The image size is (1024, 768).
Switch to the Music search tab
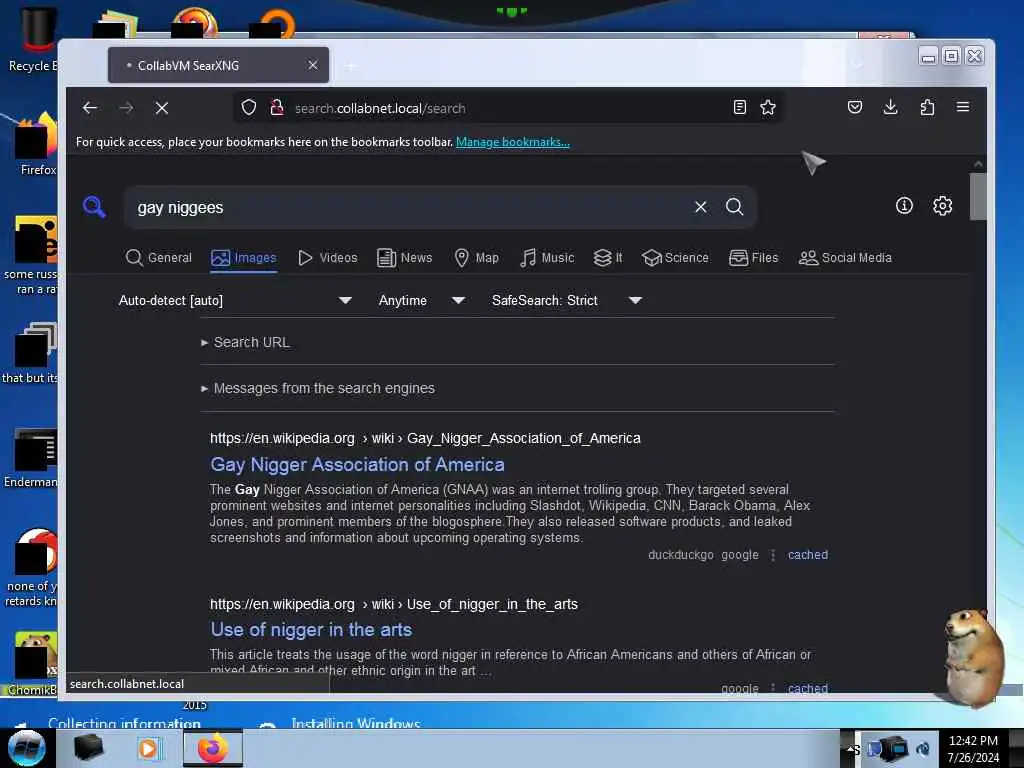[547, 257]
